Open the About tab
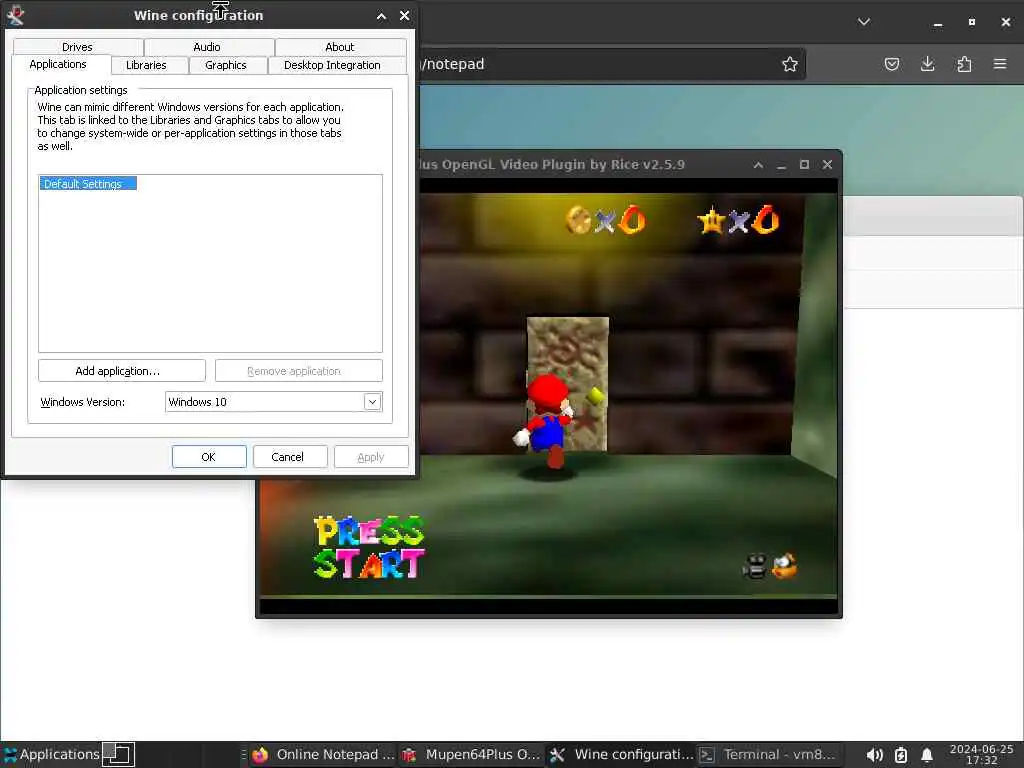Viewport: 1024px width, 768px height. pyautogui.click(x=340, y=47)
